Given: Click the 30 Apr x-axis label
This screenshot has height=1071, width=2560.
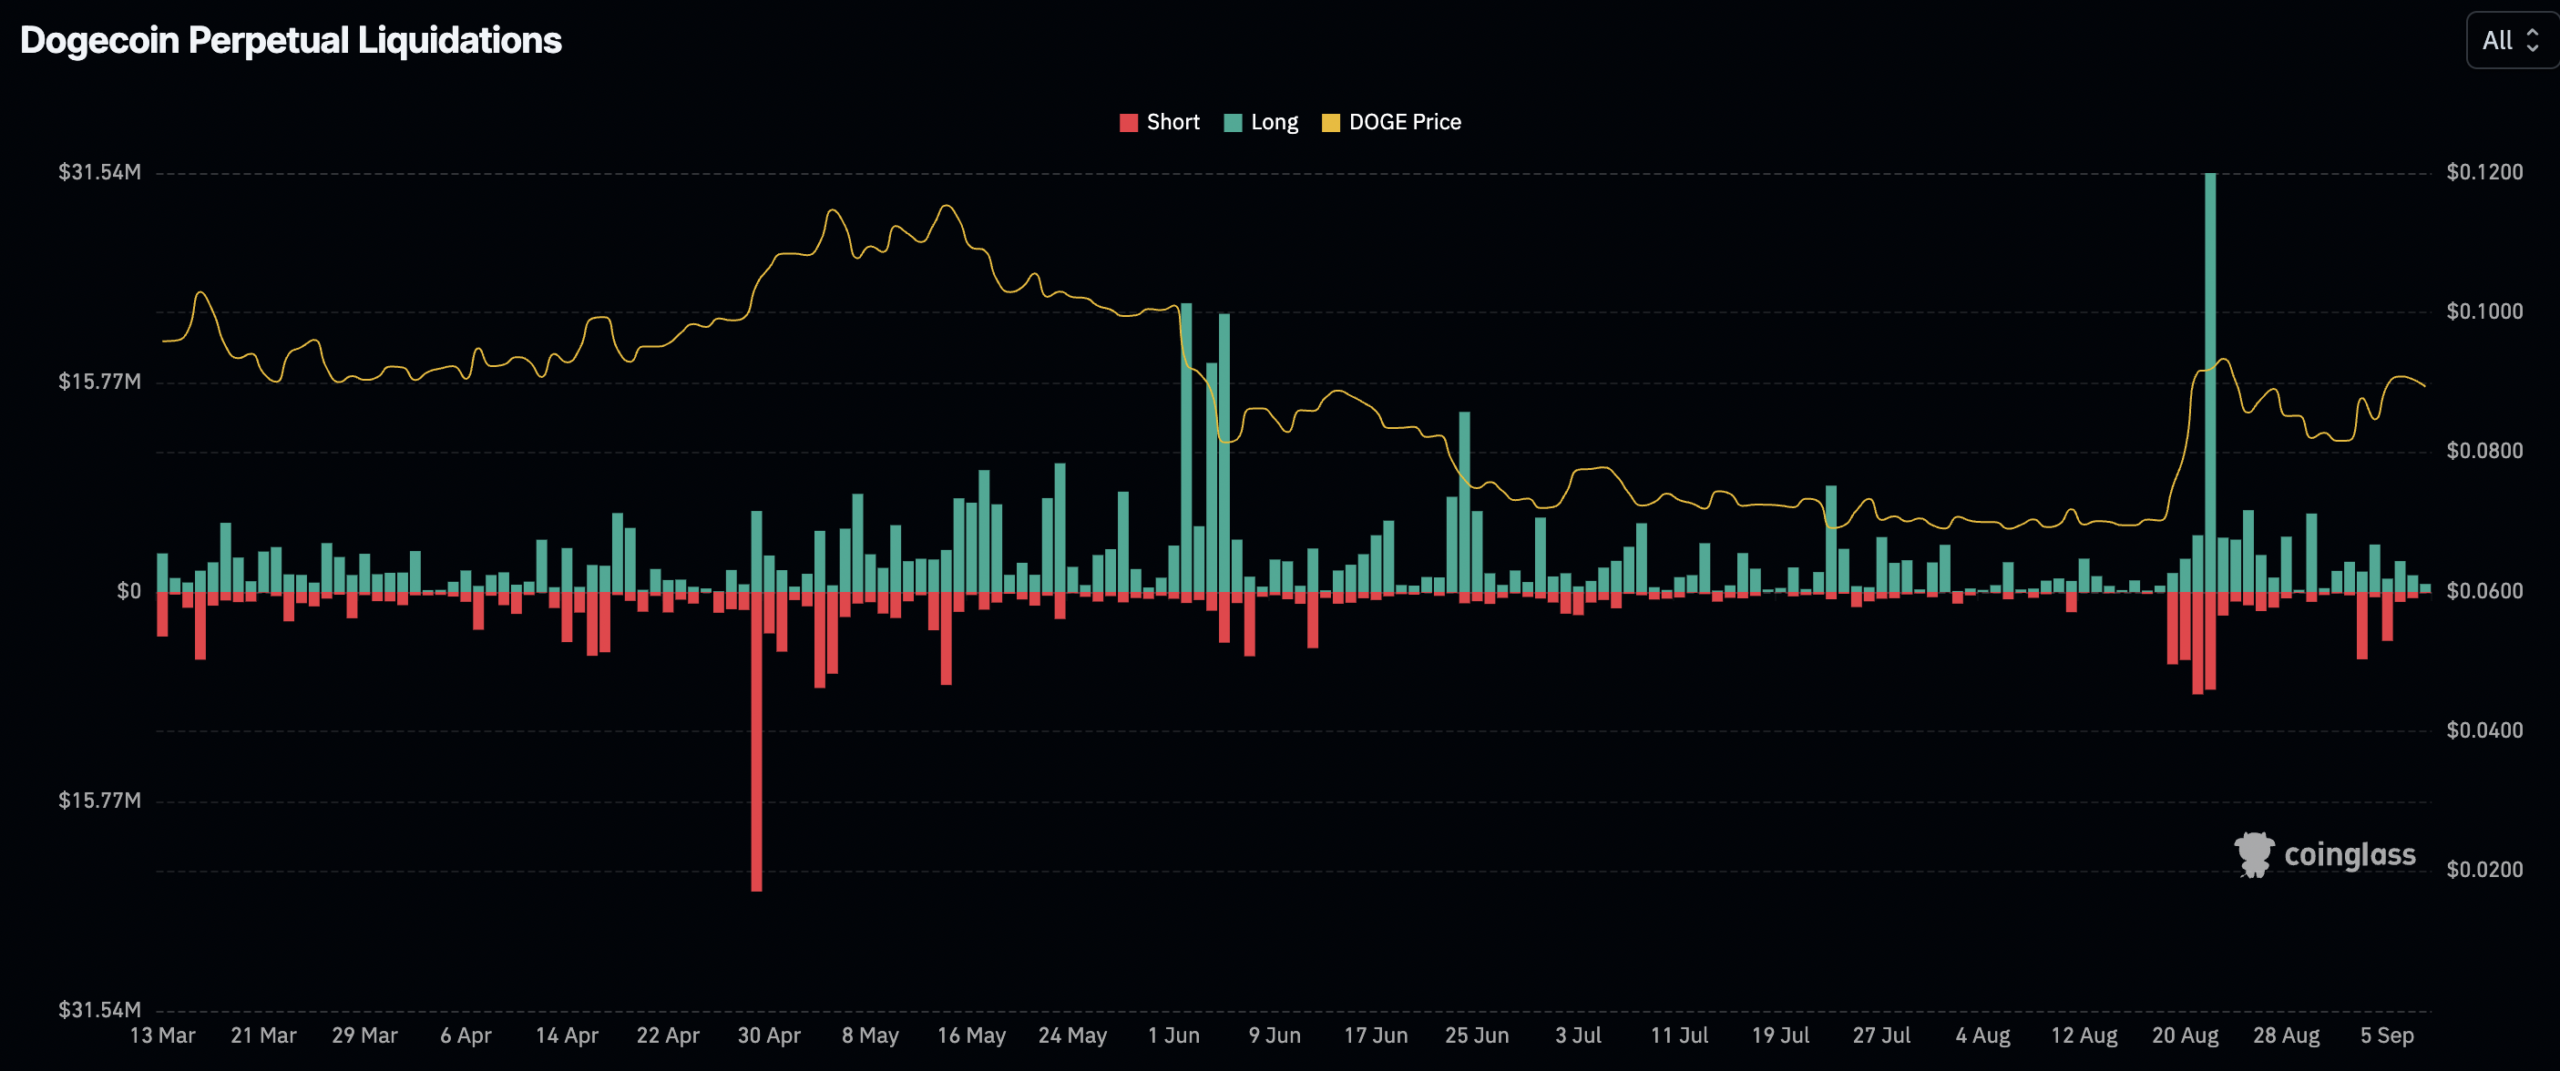Looking at the screenshot, I should click(x=769, y=1035).
